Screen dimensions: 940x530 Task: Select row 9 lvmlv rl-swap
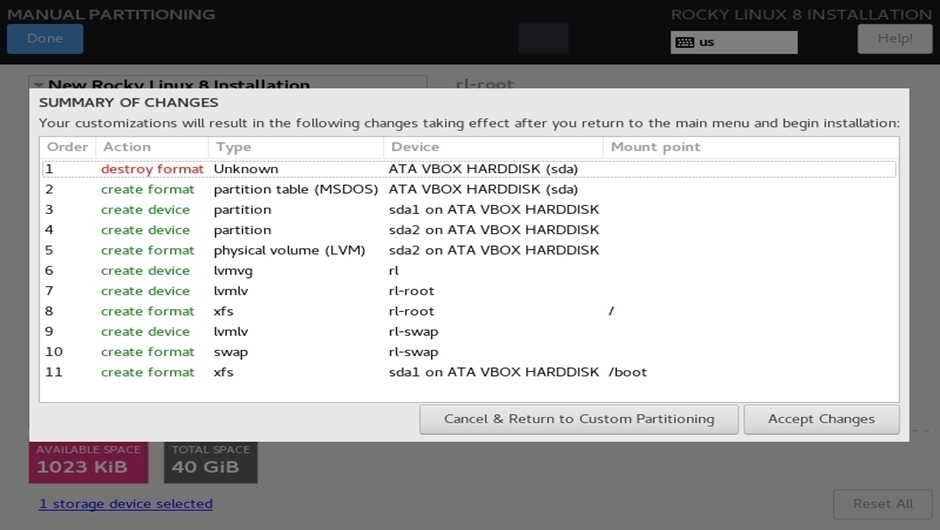469,332
